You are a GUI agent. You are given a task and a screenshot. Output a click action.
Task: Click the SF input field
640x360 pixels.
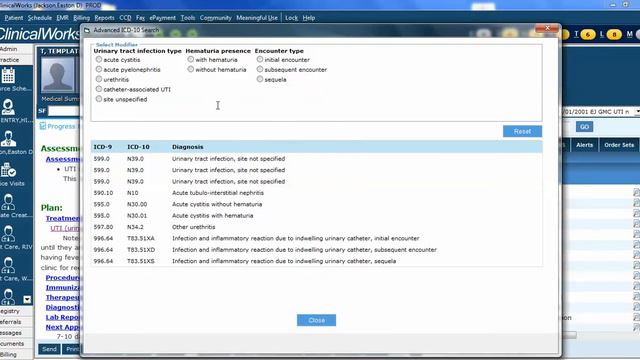point(64,111)
